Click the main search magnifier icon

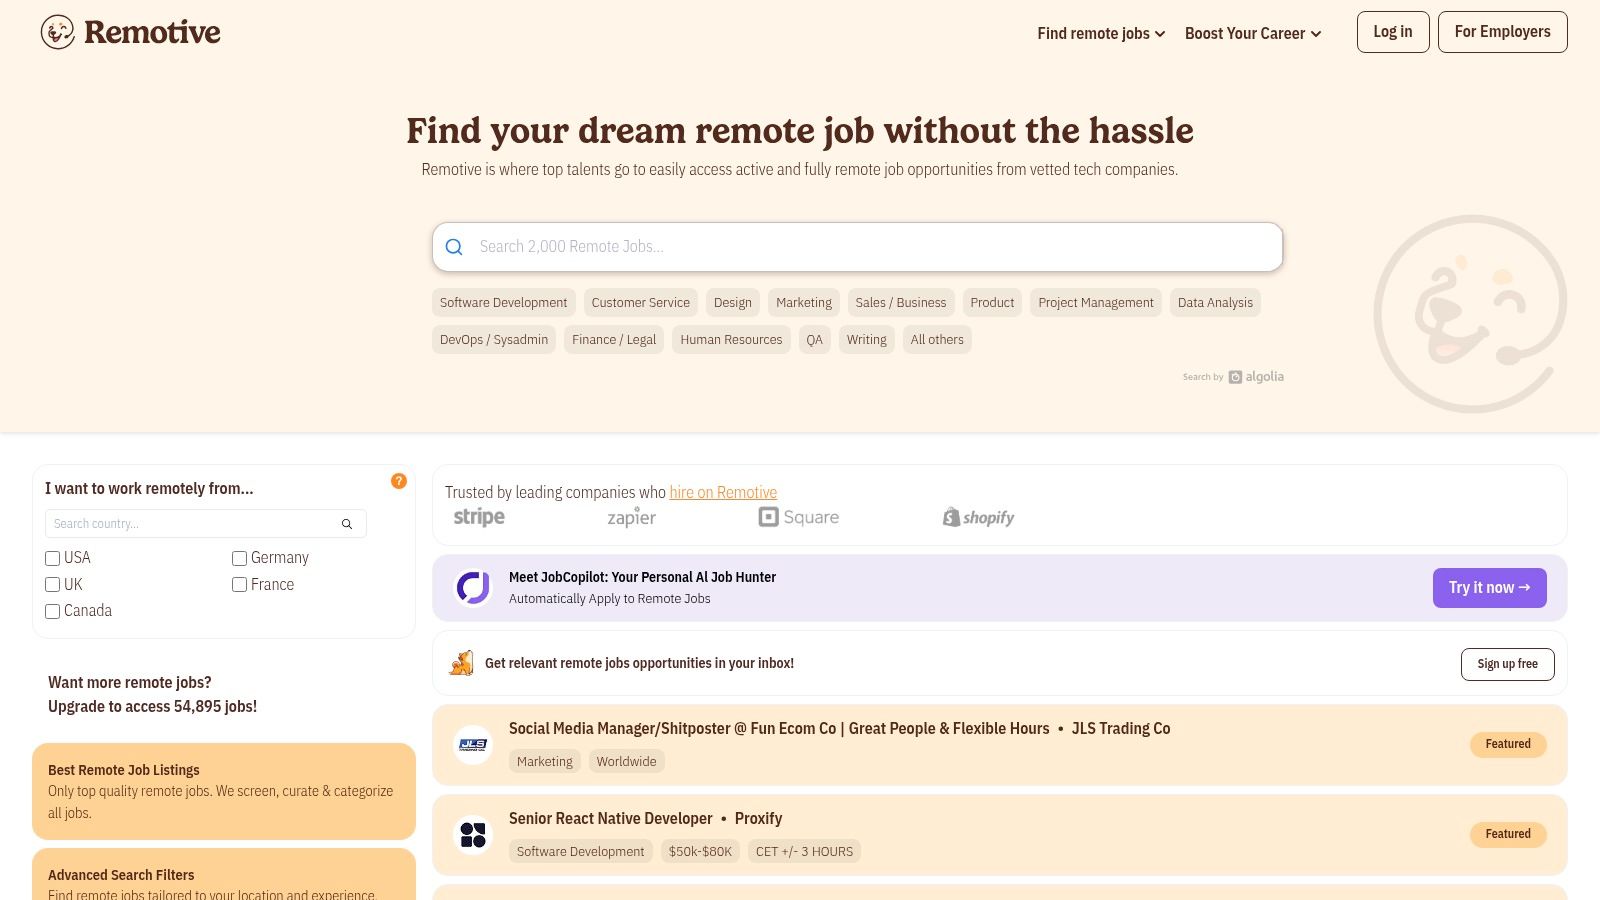click(x=454, y=247)
